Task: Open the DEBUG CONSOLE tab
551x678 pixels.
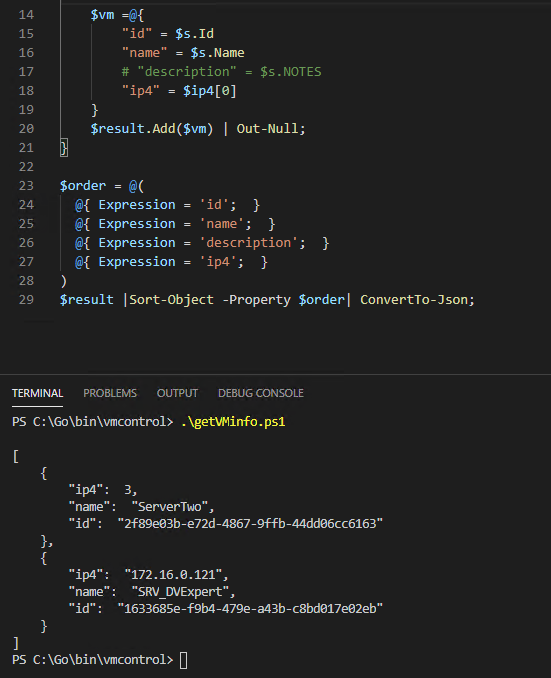Action: [x=261, y=393]
